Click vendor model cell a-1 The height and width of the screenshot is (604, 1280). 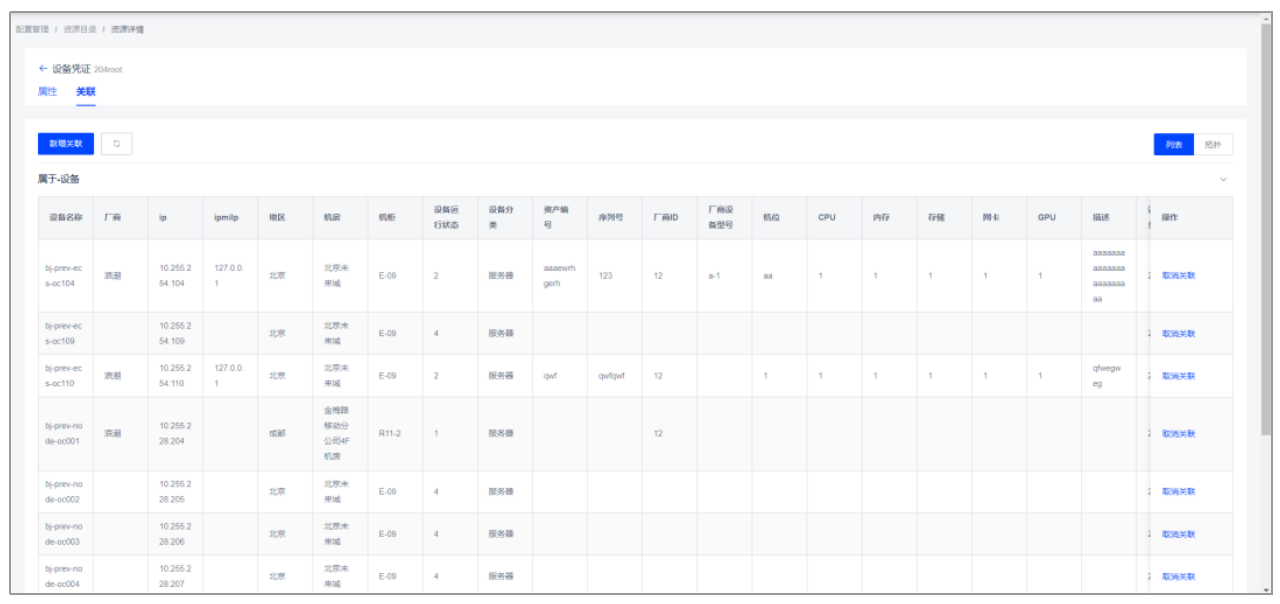(714, 275)
